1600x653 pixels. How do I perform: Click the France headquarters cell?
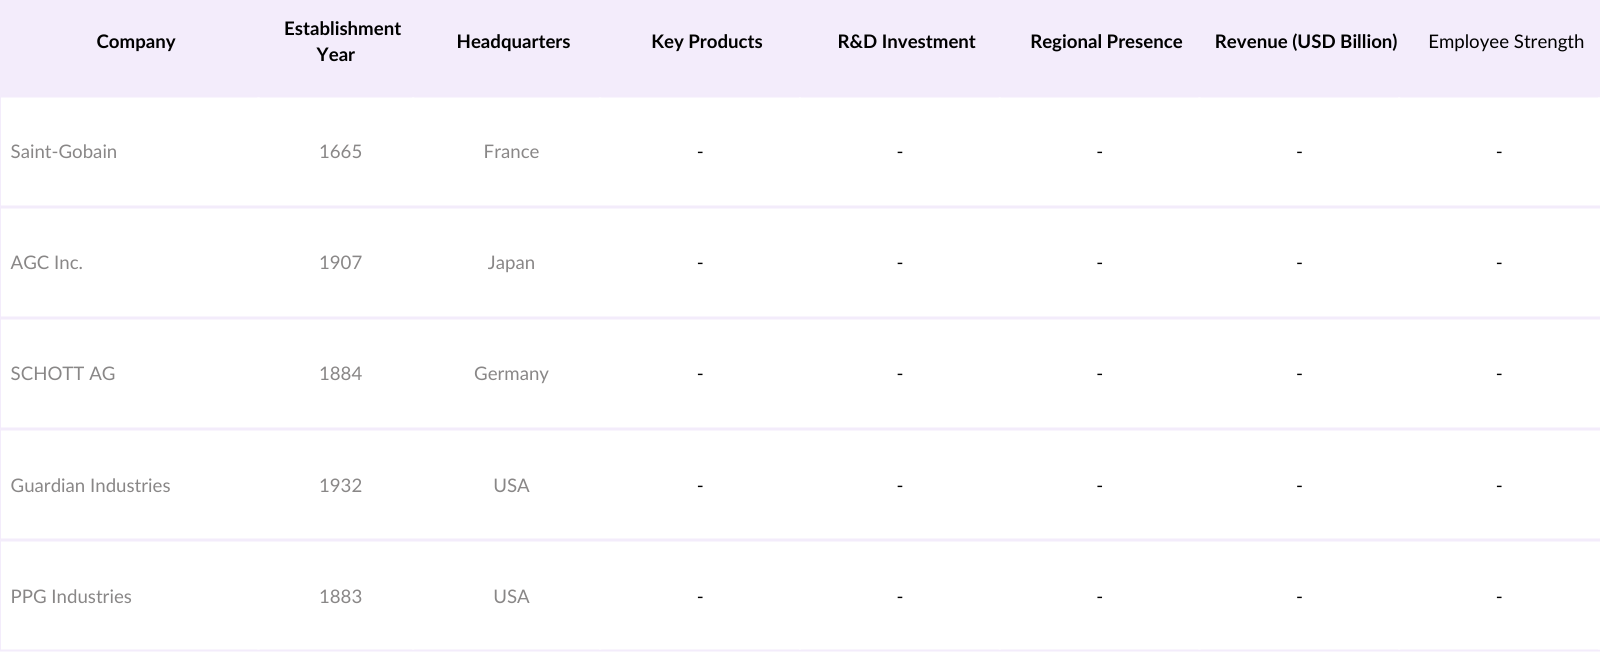coord(511,152)
